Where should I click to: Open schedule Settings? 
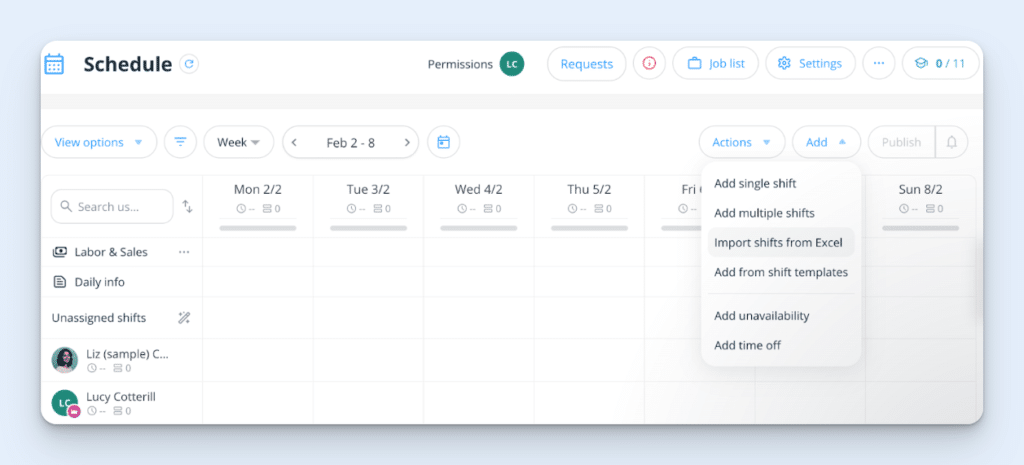810,63
